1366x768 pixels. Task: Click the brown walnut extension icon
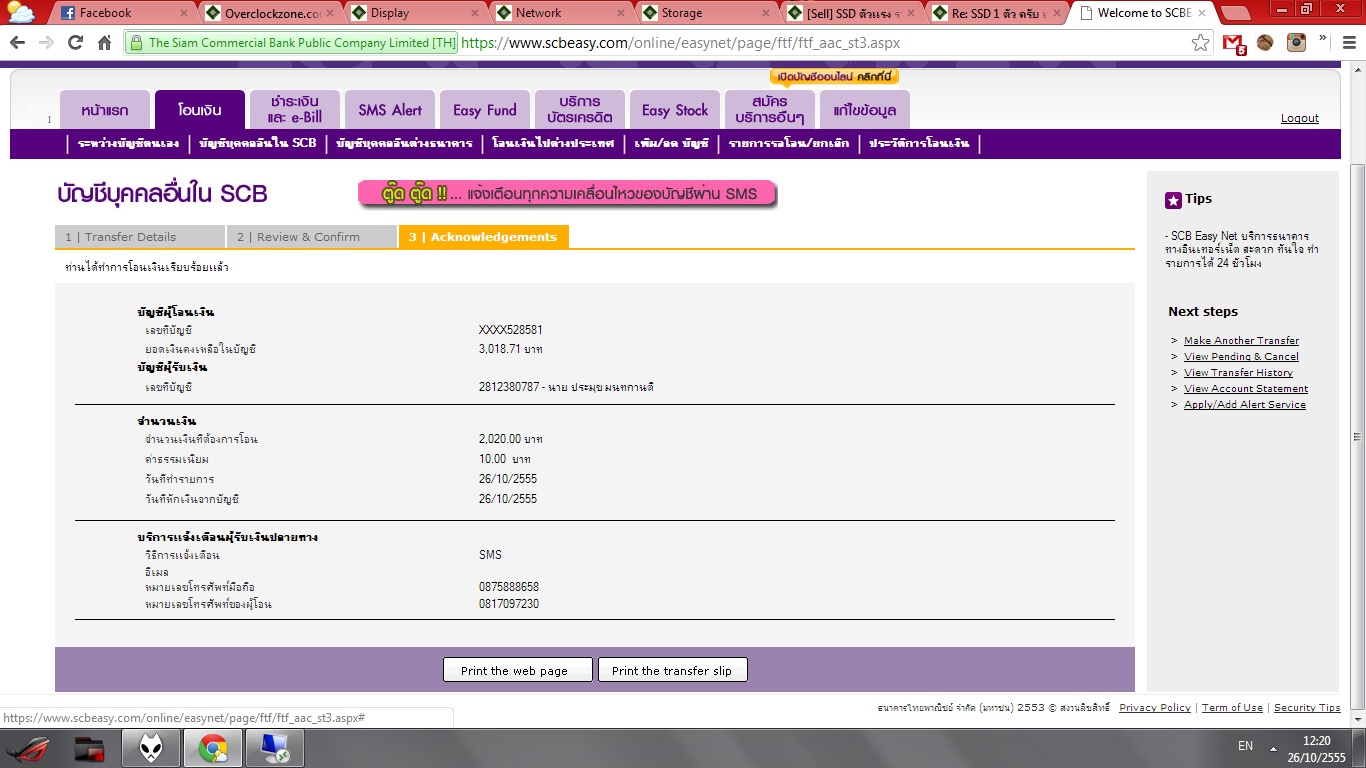point(1265,43)
